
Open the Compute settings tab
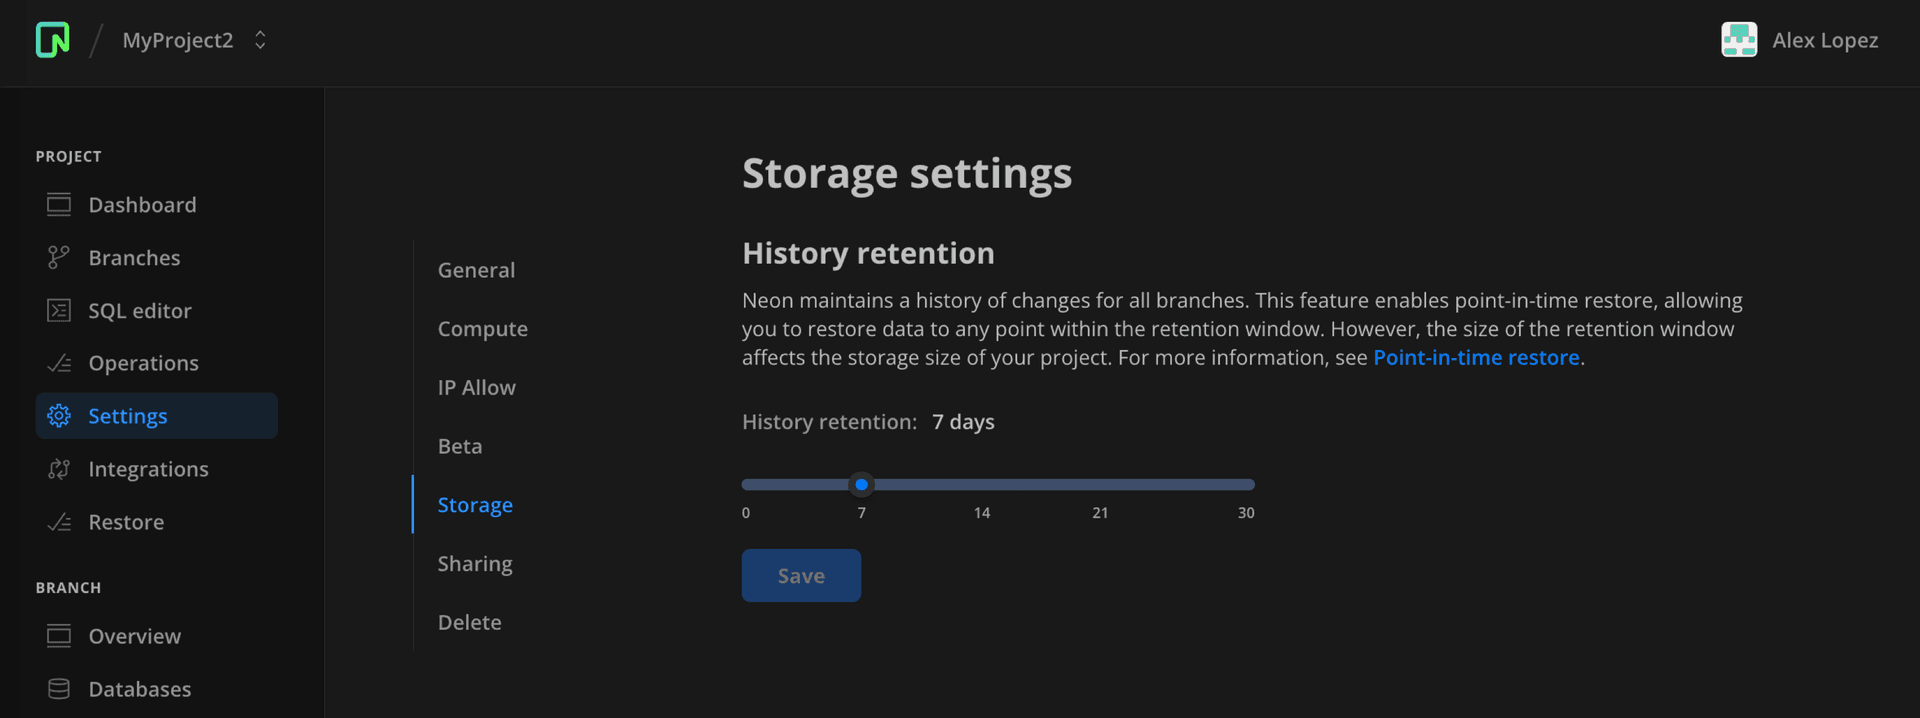click(482, 329)
